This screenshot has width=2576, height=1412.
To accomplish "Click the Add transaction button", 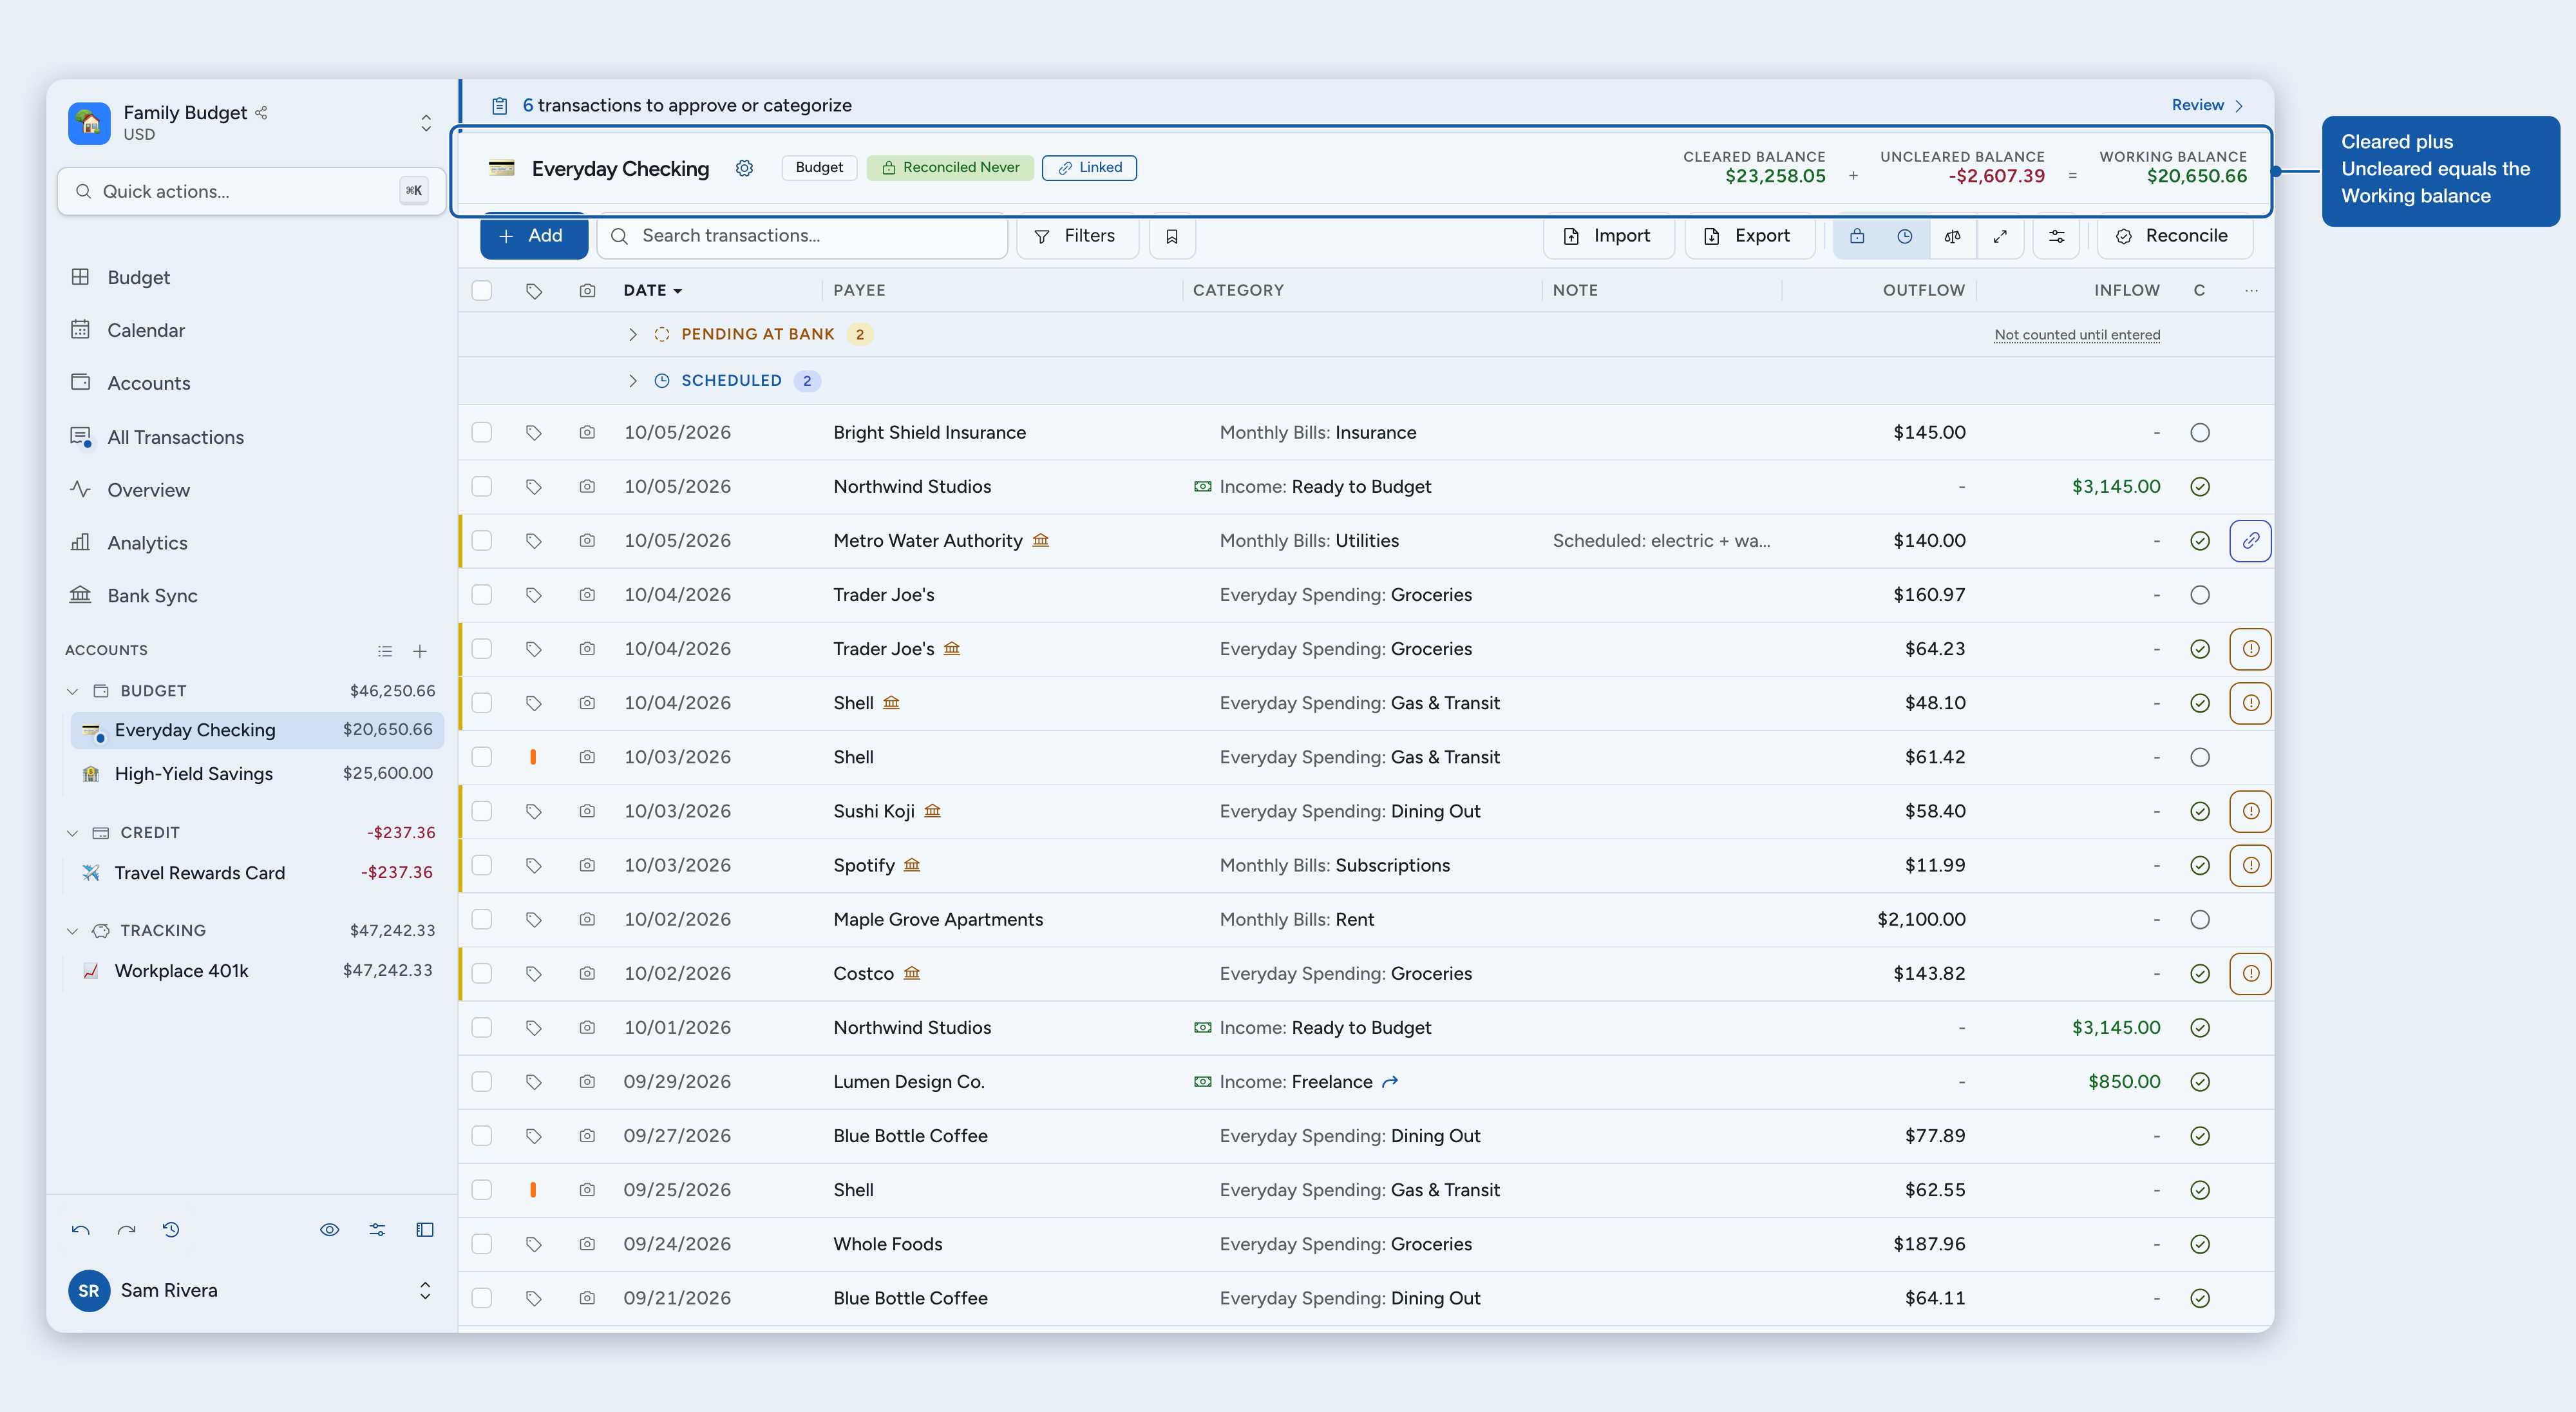I will coord(533,236).
